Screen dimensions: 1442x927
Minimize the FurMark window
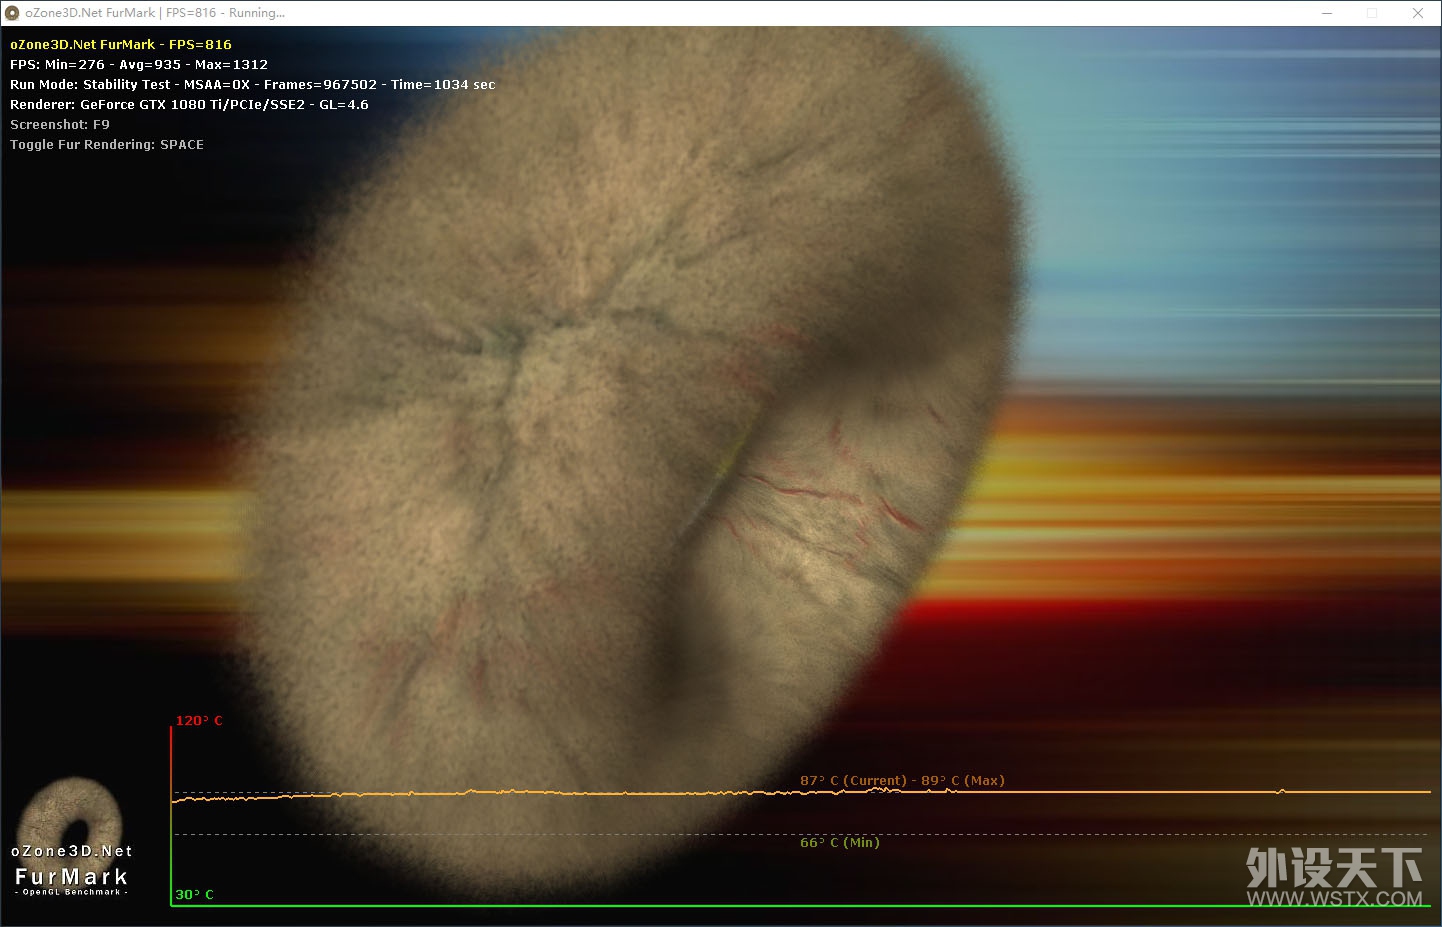point(1327,13)
